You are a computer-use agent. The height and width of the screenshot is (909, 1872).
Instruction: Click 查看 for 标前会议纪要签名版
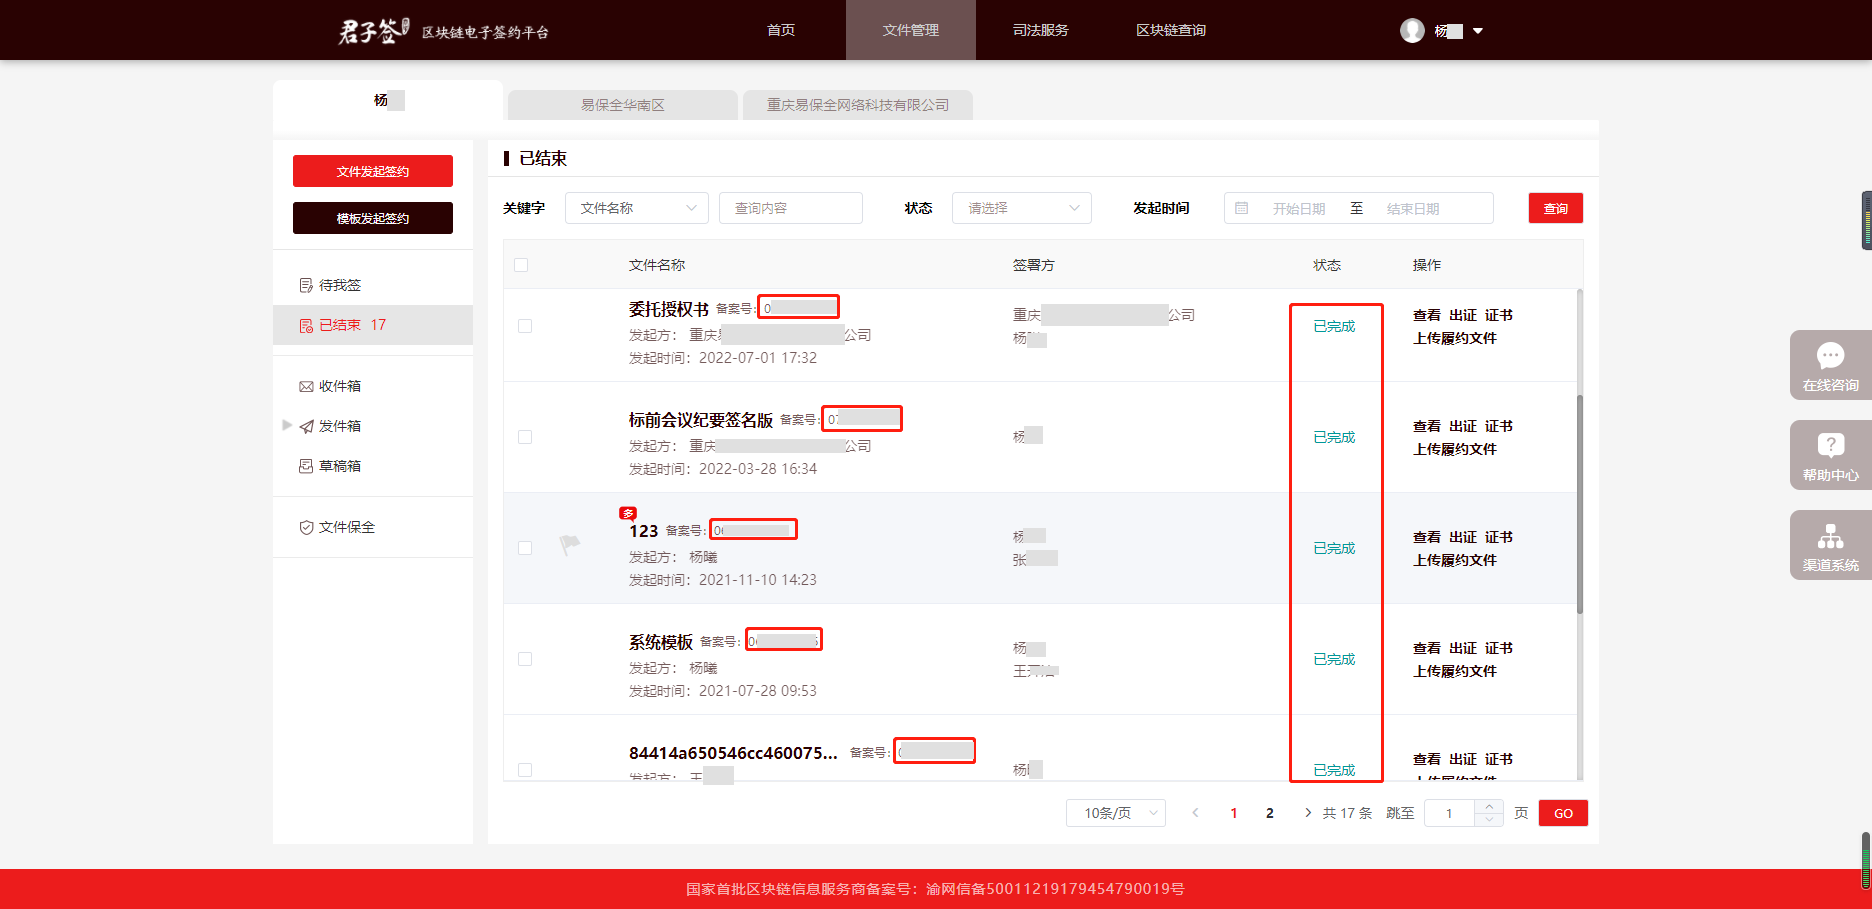click(x=1427, y=426)
